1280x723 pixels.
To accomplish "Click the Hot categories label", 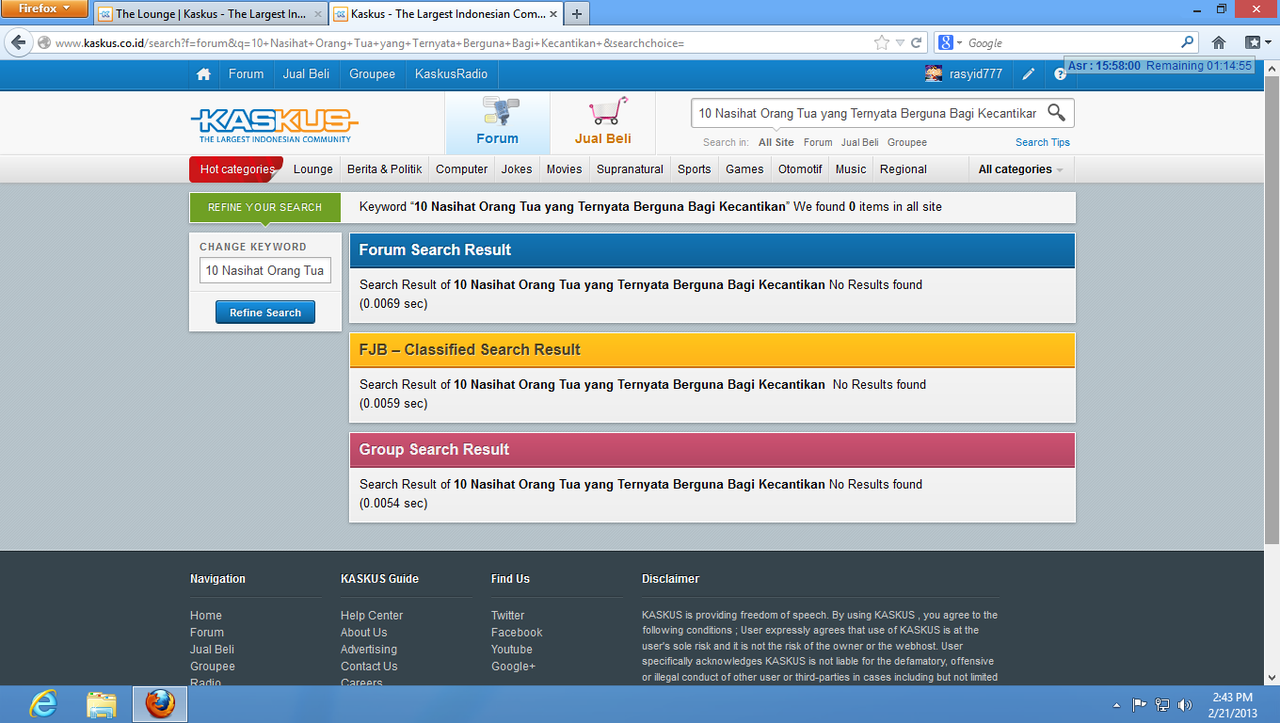I will [x=237, y=169].
